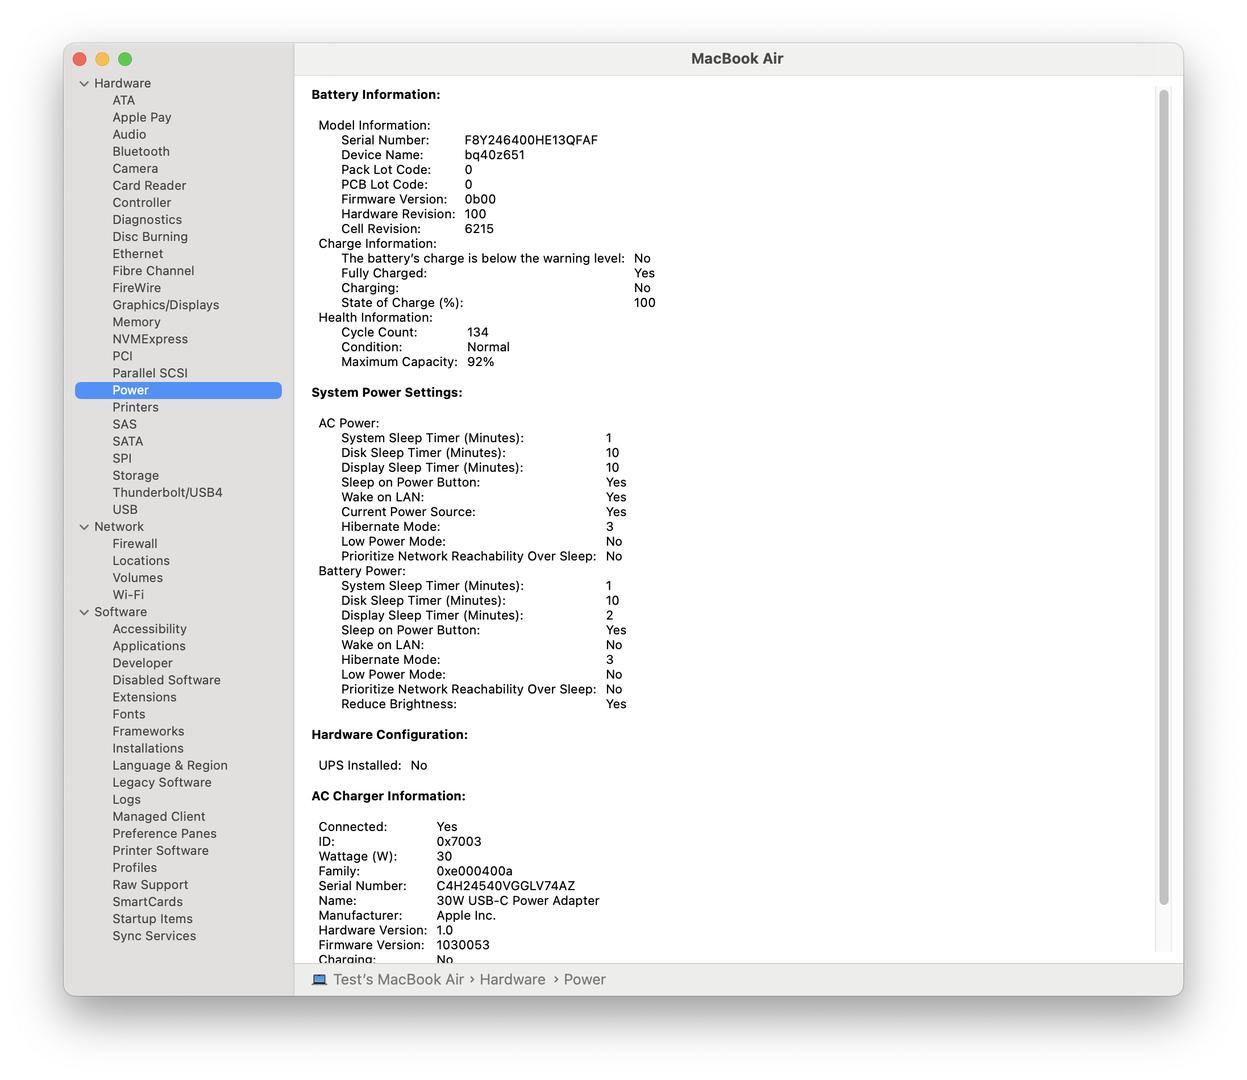Select Fonts under Software

[129, 714]
